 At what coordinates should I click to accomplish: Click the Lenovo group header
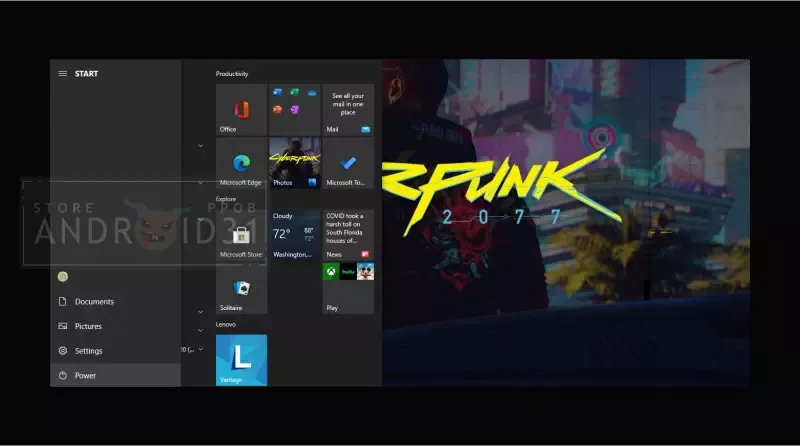coord(226,325)
